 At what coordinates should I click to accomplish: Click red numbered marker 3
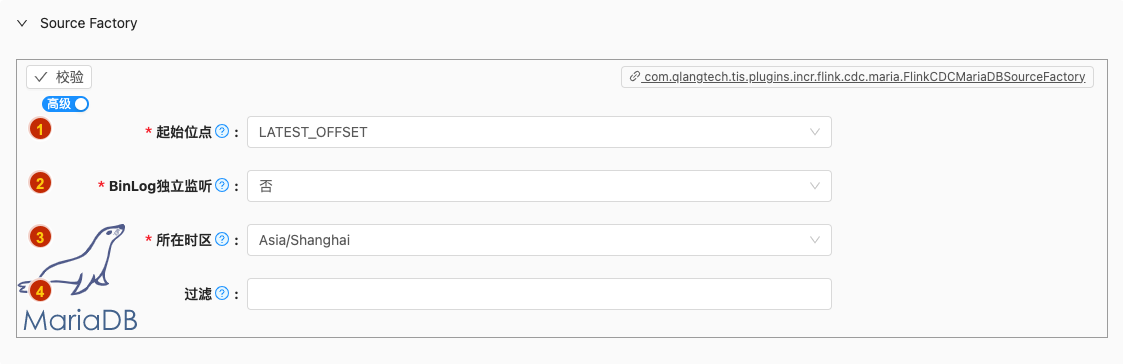[40, 236]
